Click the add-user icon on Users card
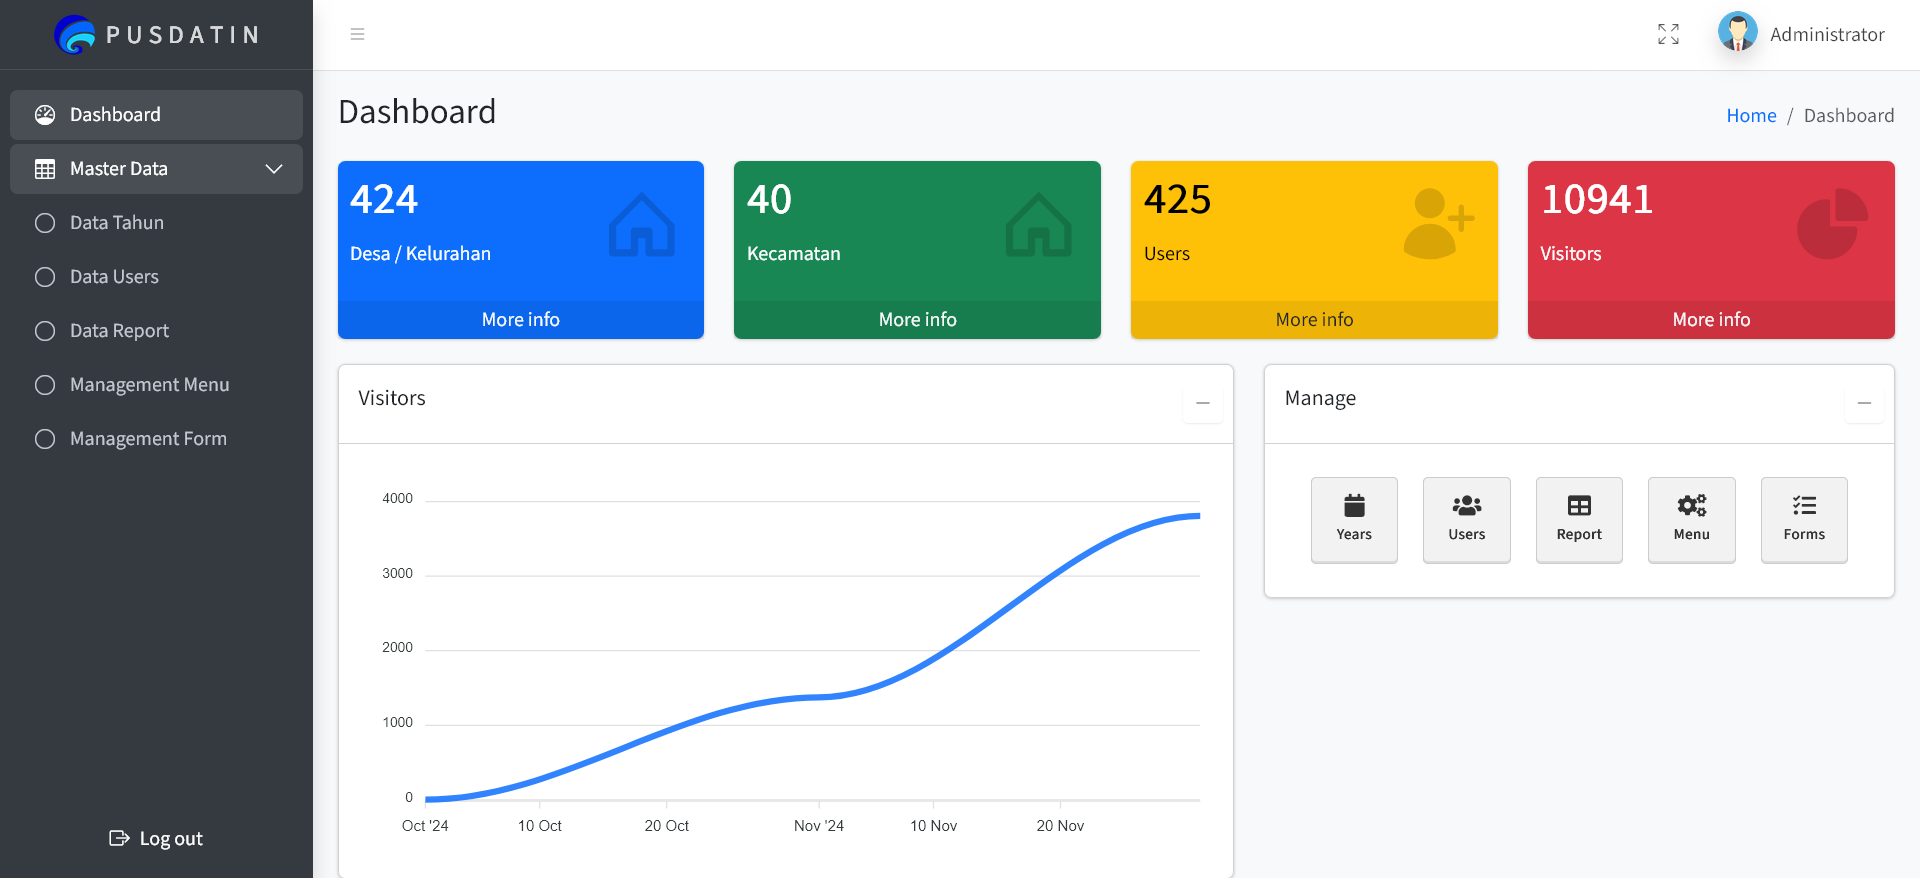Viewport: 1920px width, 878px height. click(1438, 224)
